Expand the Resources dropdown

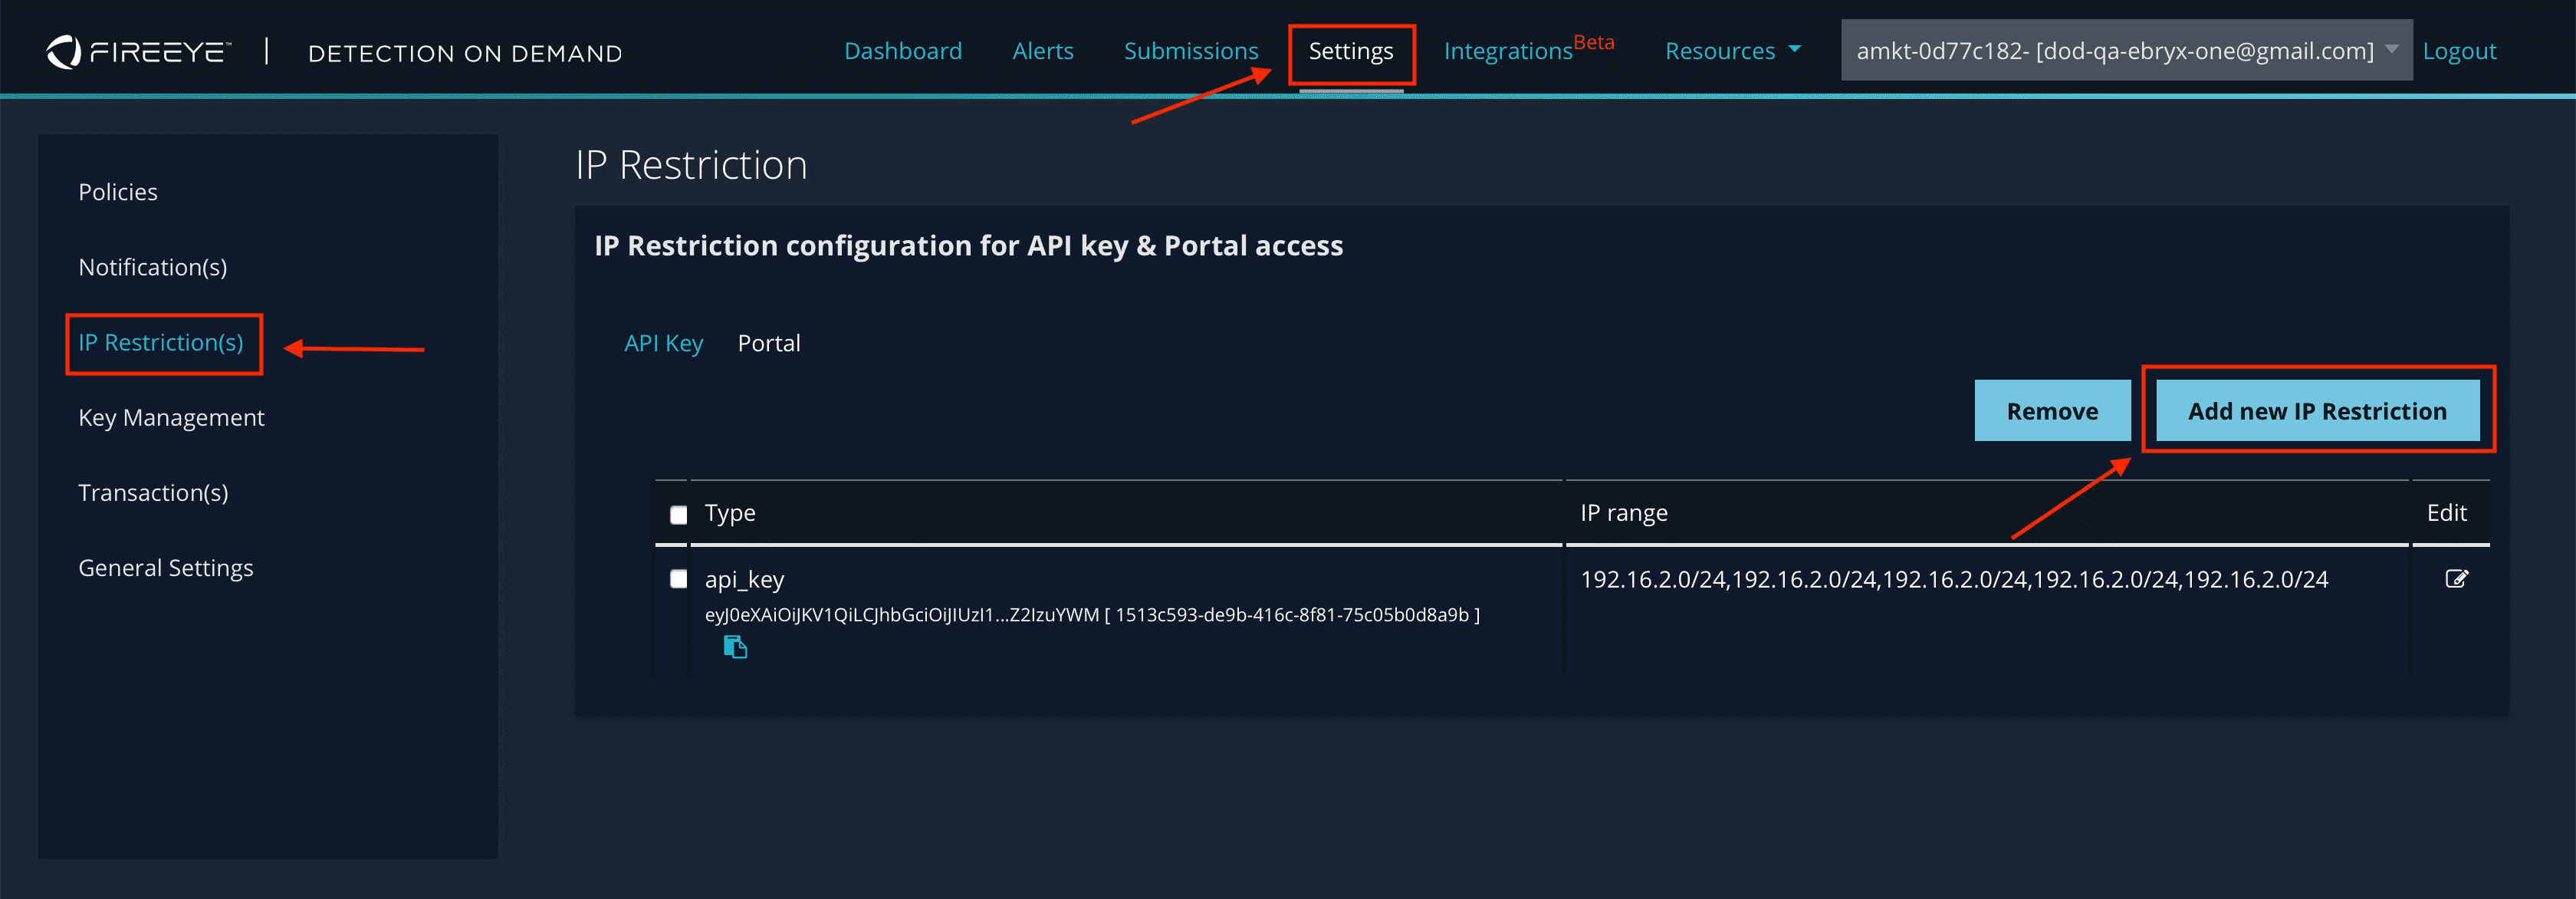point(1732,50)
